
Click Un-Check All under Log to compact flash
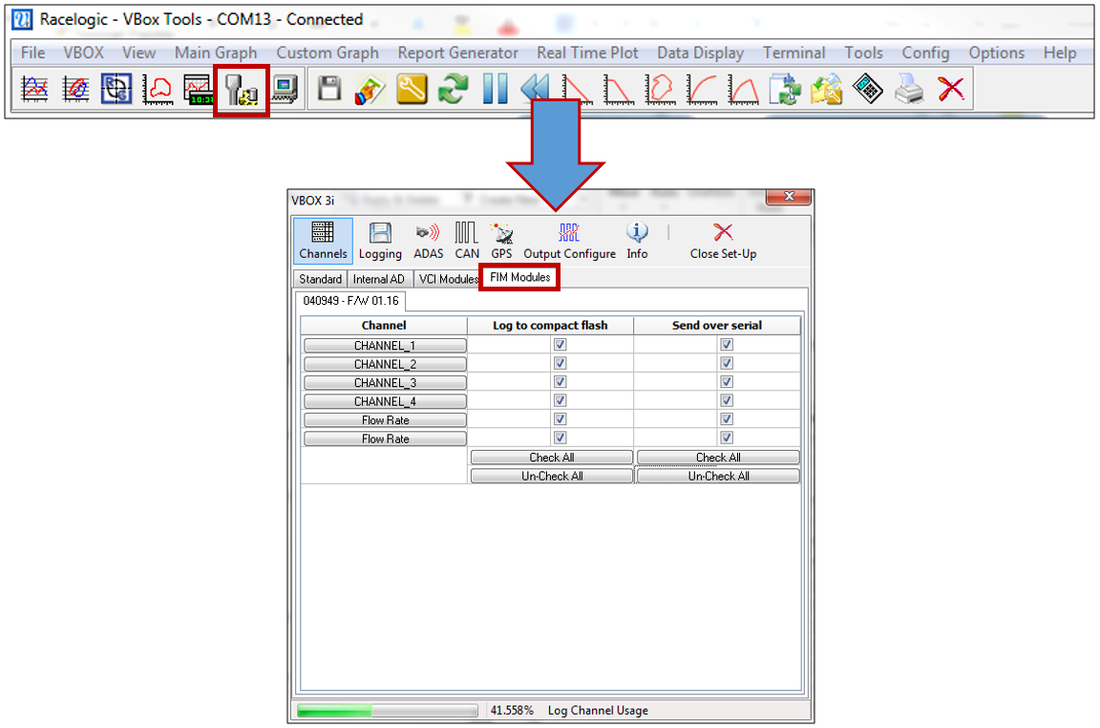[x=551, y=476]
